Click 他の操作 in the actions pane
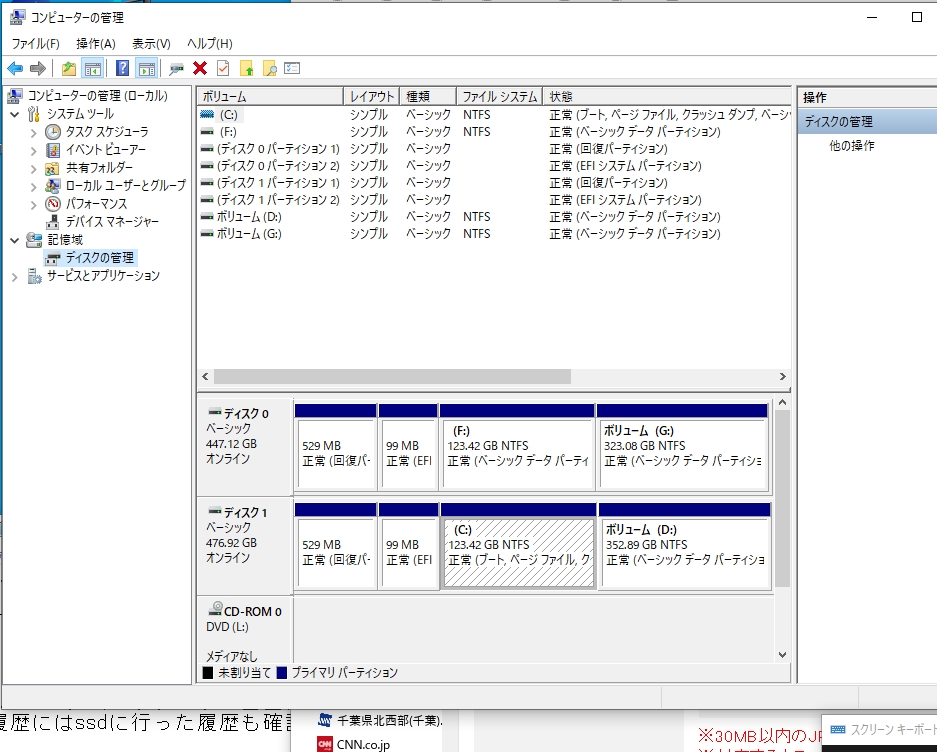Screen dimensions: 937x752 coord(852,145)
